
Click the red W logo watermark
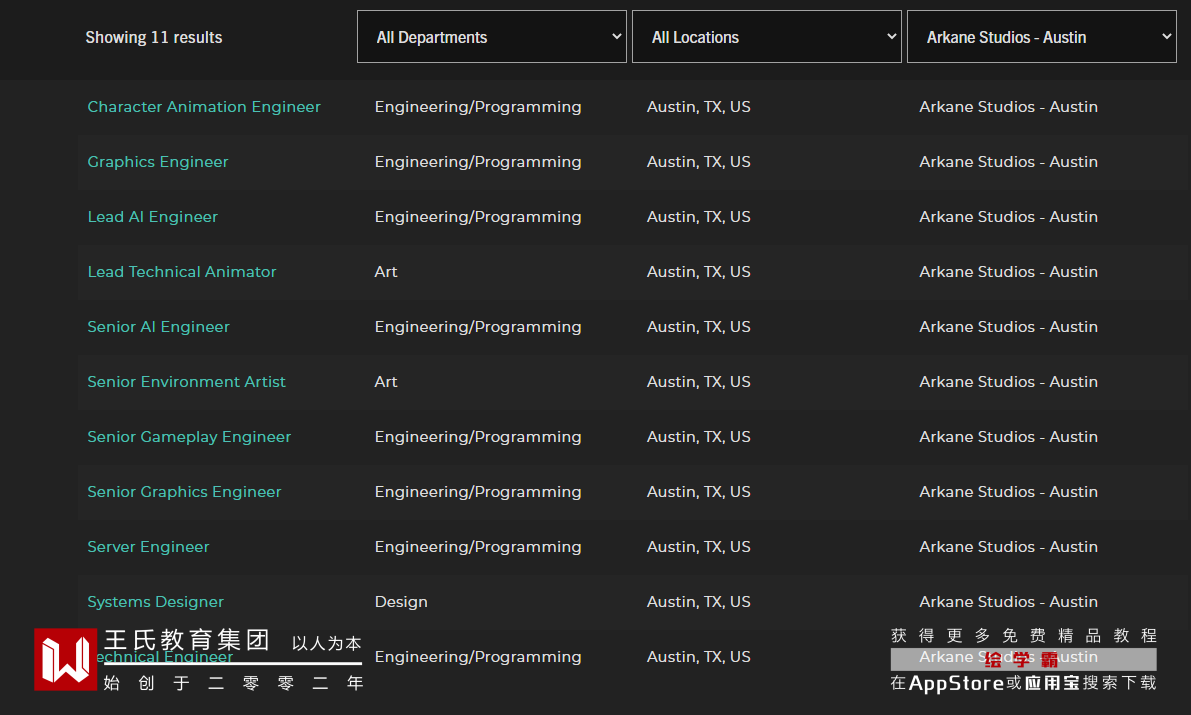(x=65, y=659)
